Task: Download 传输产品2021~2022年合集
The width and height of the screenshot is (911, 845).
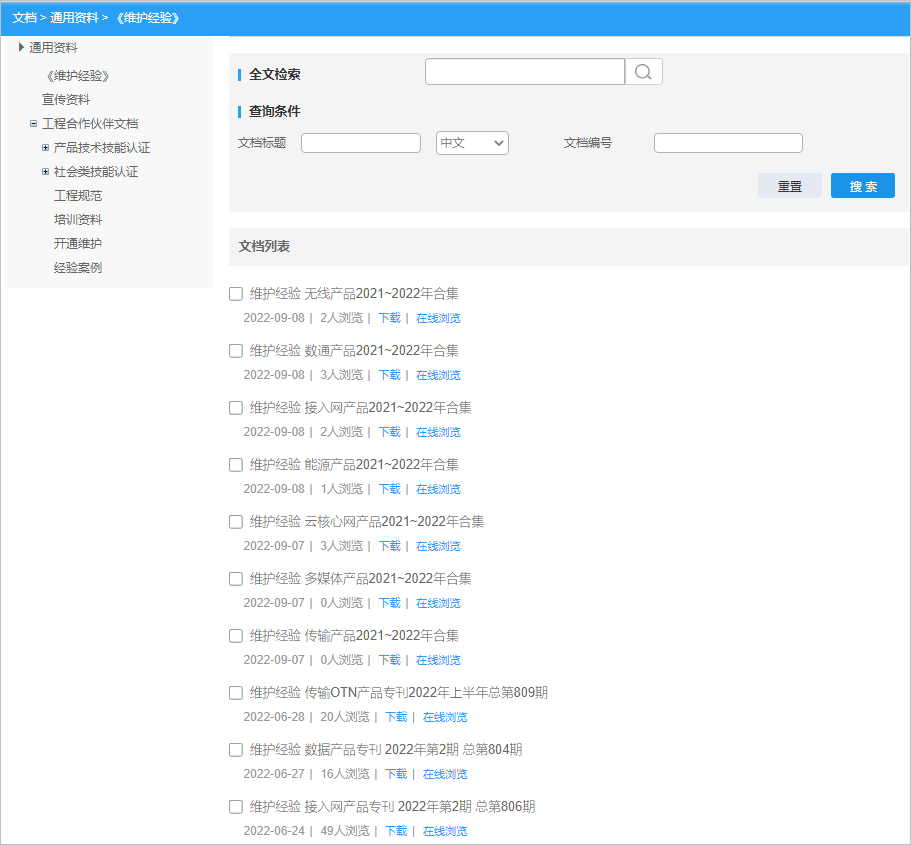Action: point(390,660)
